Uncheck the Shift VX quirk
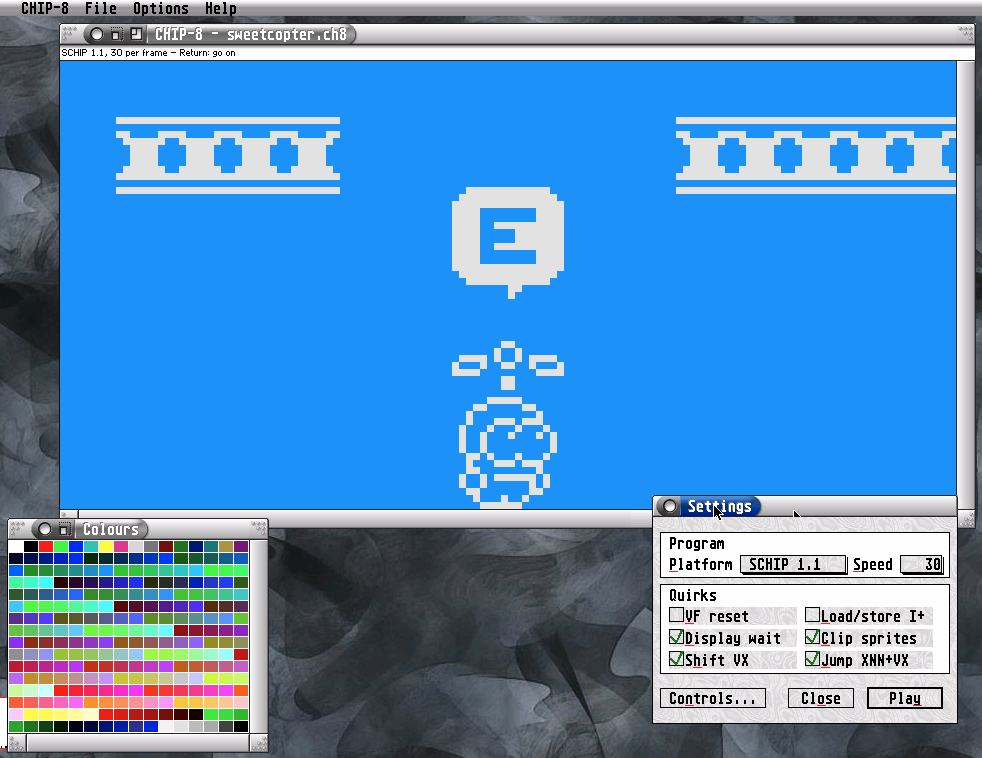This screenshot has width=982, height=758. coord(676,659)
